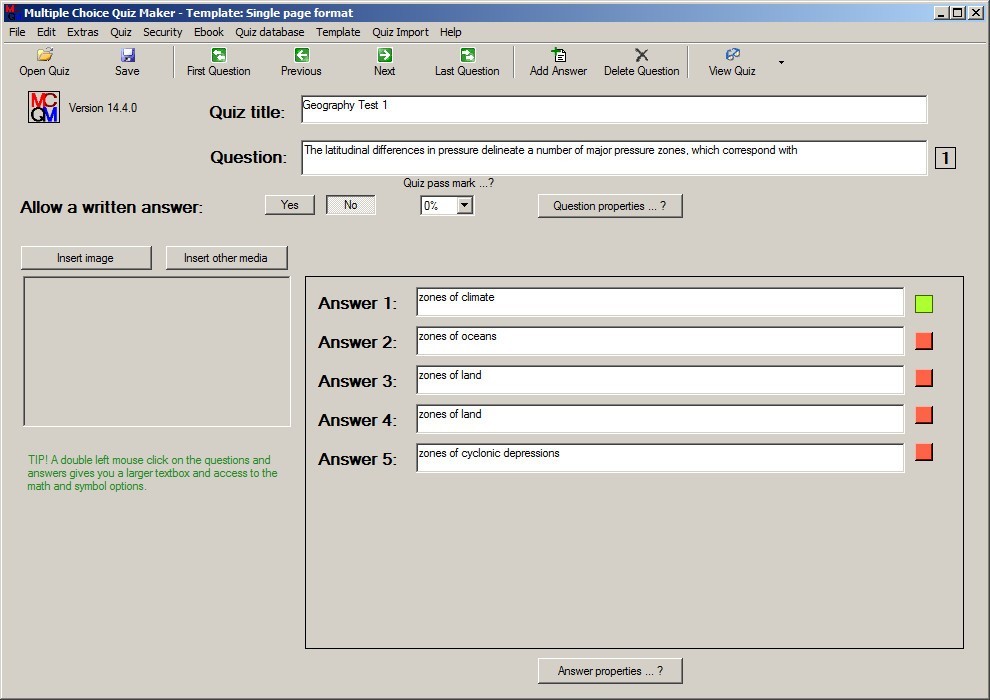Viewport: 990px width, 700px height.
Task: Go to Next question
Action: pos(385,55)
